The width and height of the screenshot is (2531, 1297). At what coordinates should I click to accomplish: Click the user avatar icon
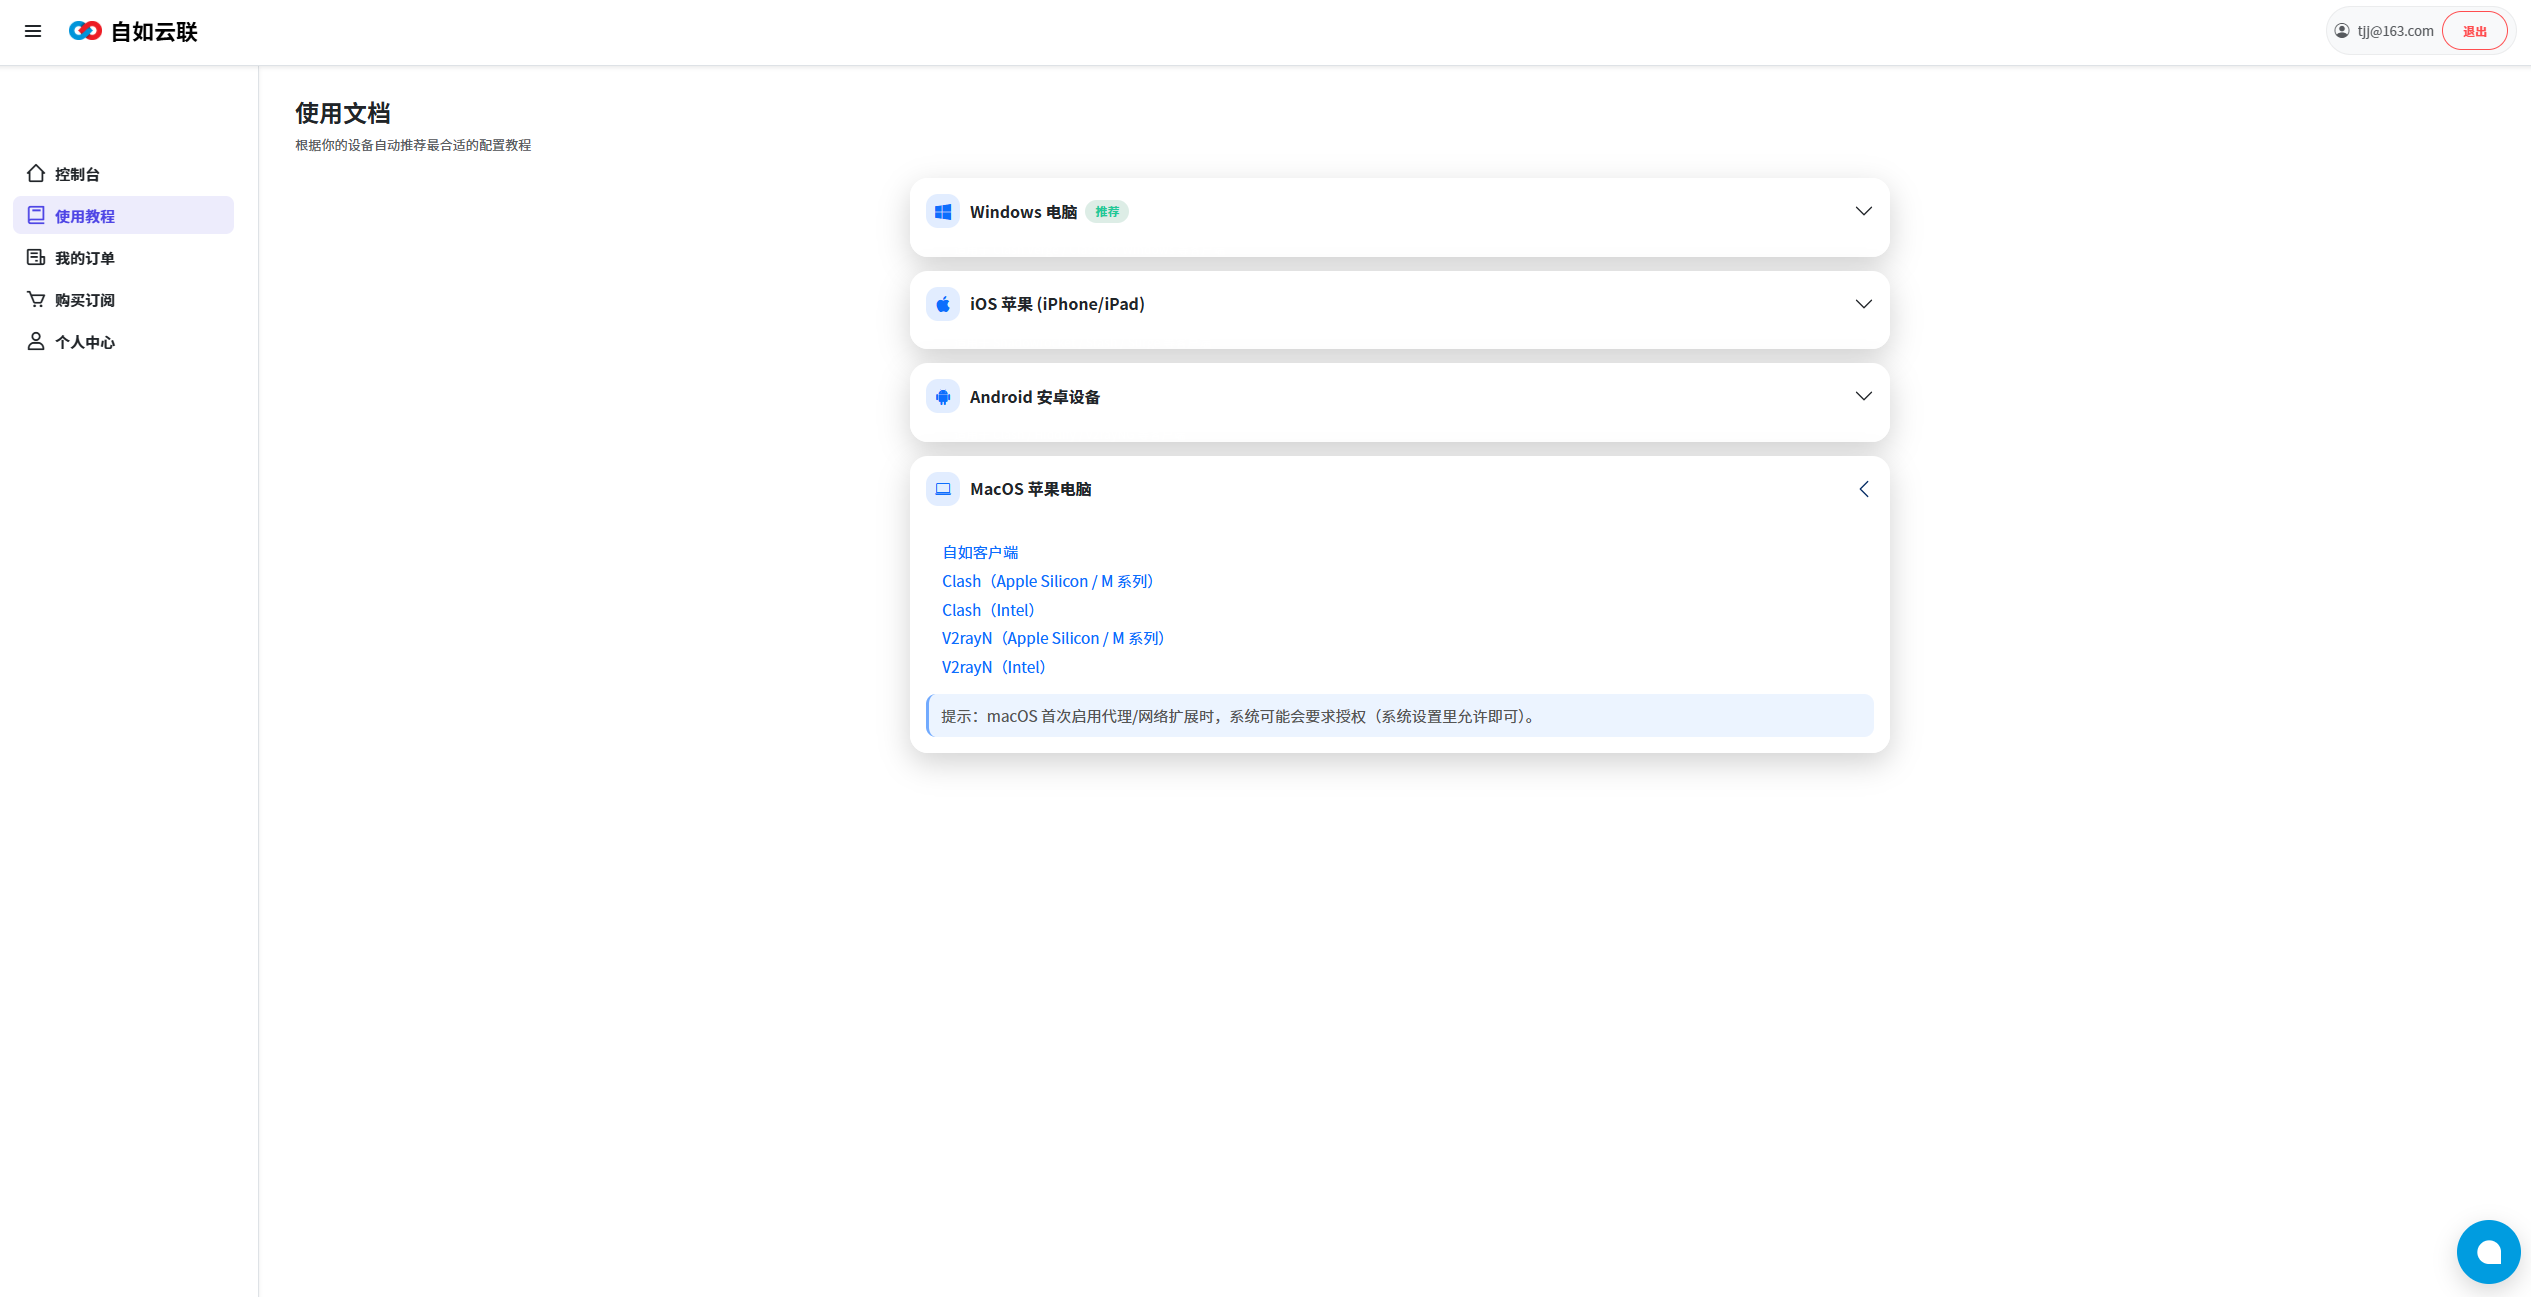[x=2342, y=31]
